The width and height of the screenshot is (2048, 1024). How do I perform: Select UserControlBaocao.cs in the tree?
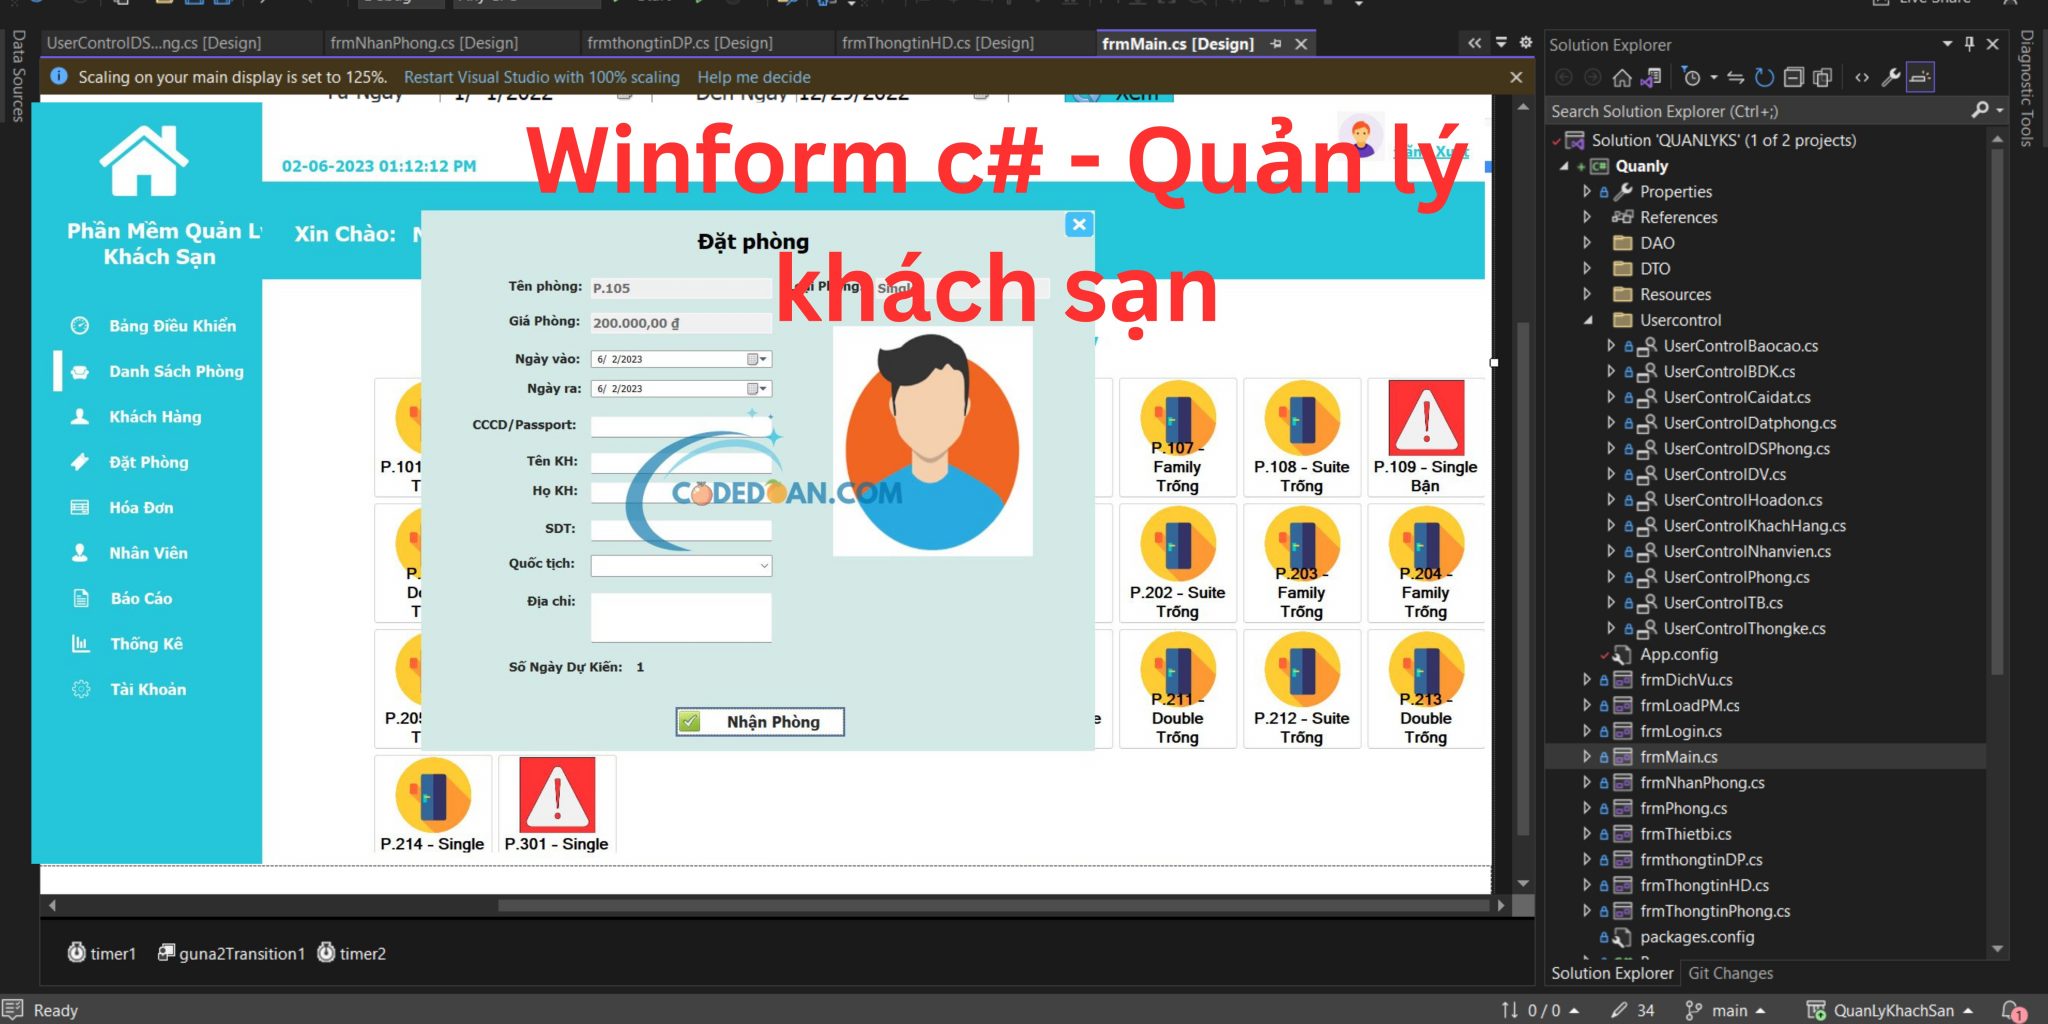coord(1740,346)
